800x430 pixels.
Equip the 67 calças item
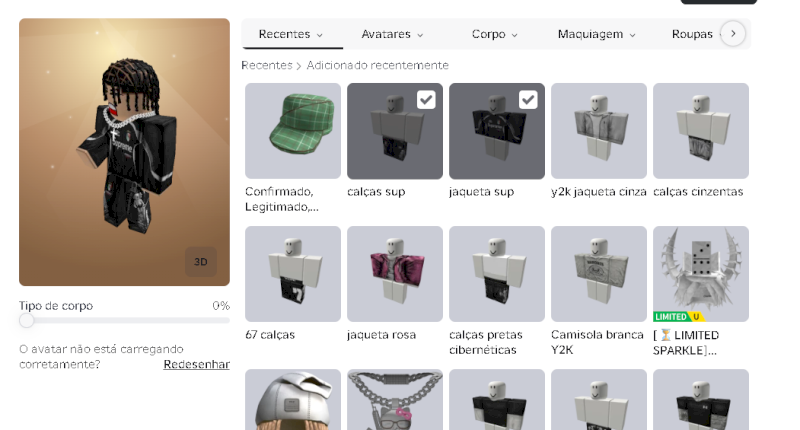(x=293, y=274)
